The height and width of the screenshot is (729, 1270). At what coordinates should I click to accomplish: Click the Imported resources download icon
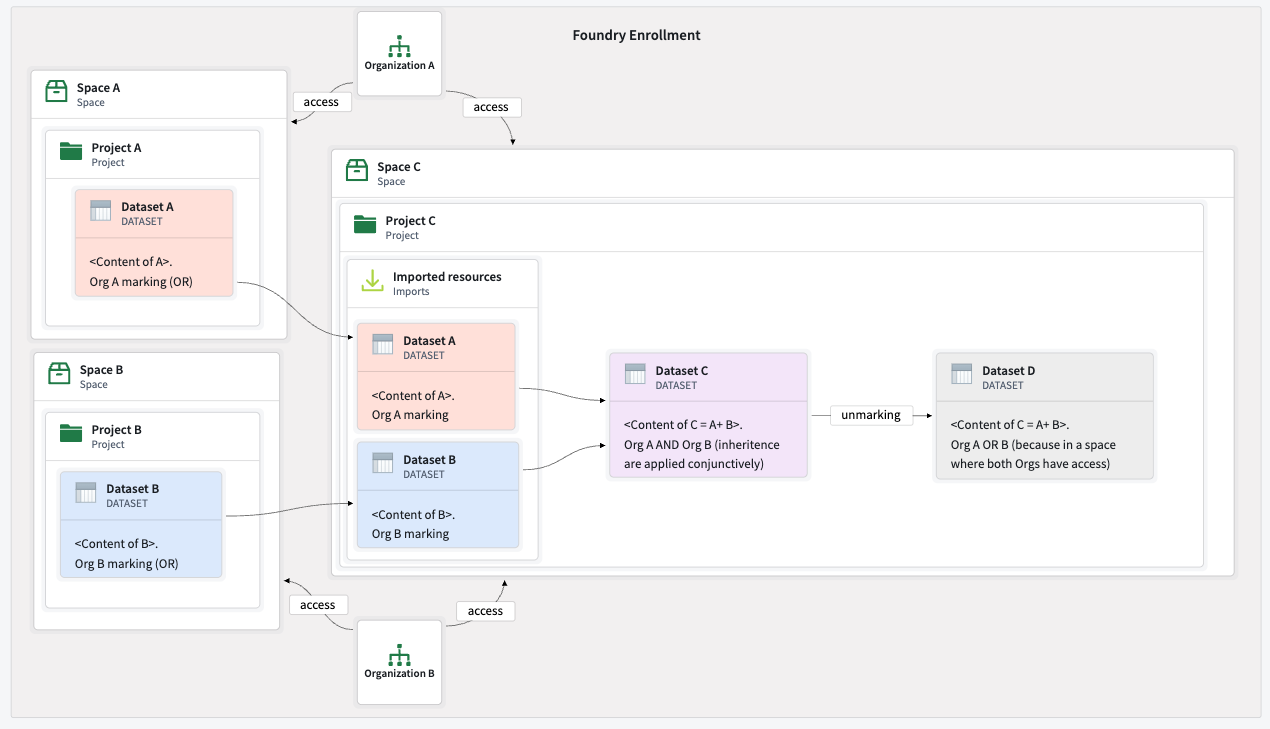click(372, 280)
